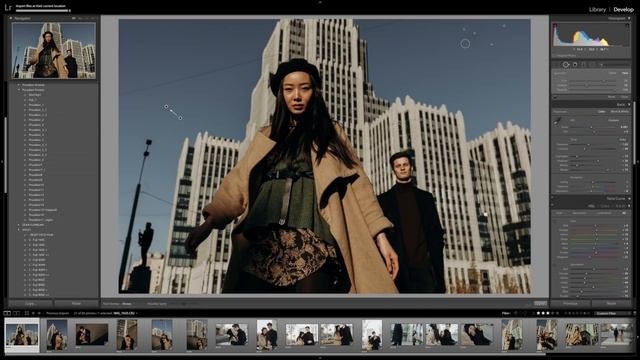Toggle histogram shadow clipping indicator
This screenshot has height=360, width=640.
555,26
